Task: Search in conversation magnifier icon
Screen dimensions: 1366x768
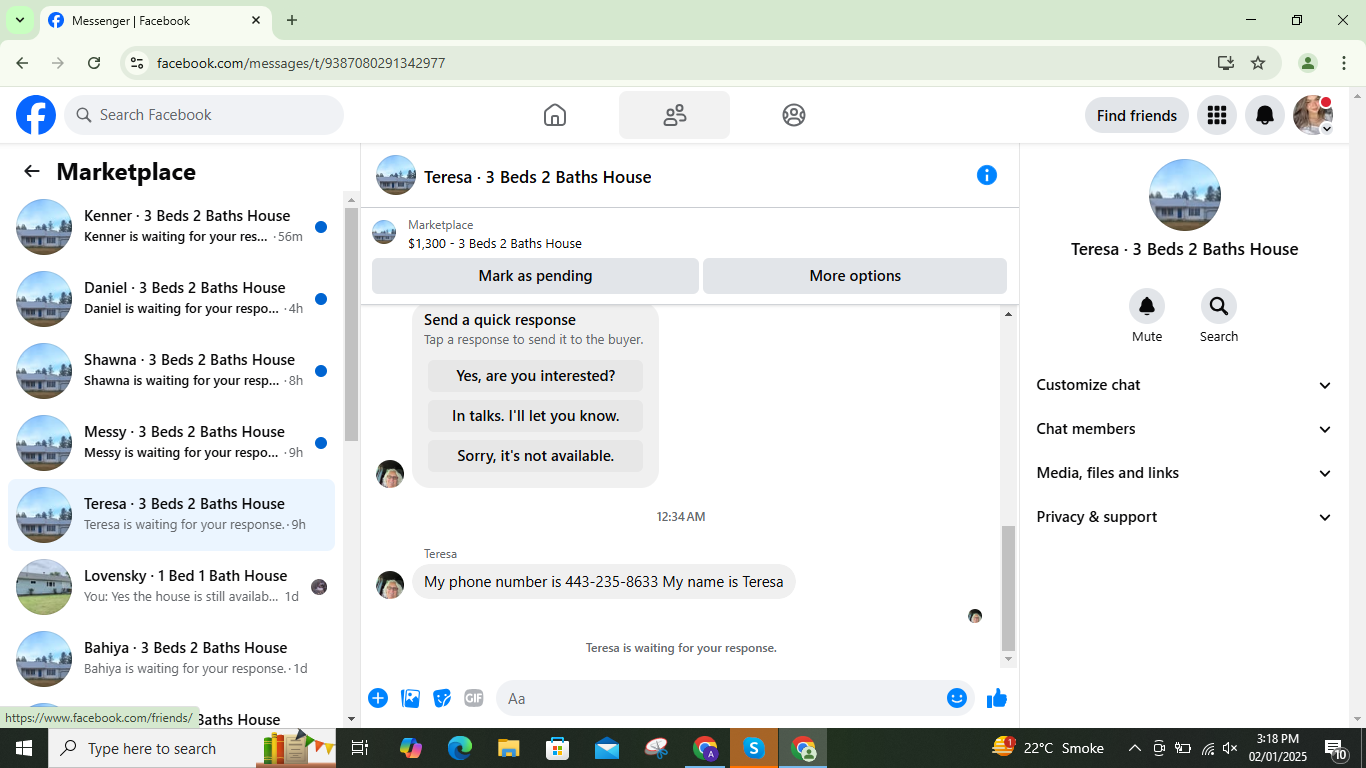Action: (x=1219, y=306)
